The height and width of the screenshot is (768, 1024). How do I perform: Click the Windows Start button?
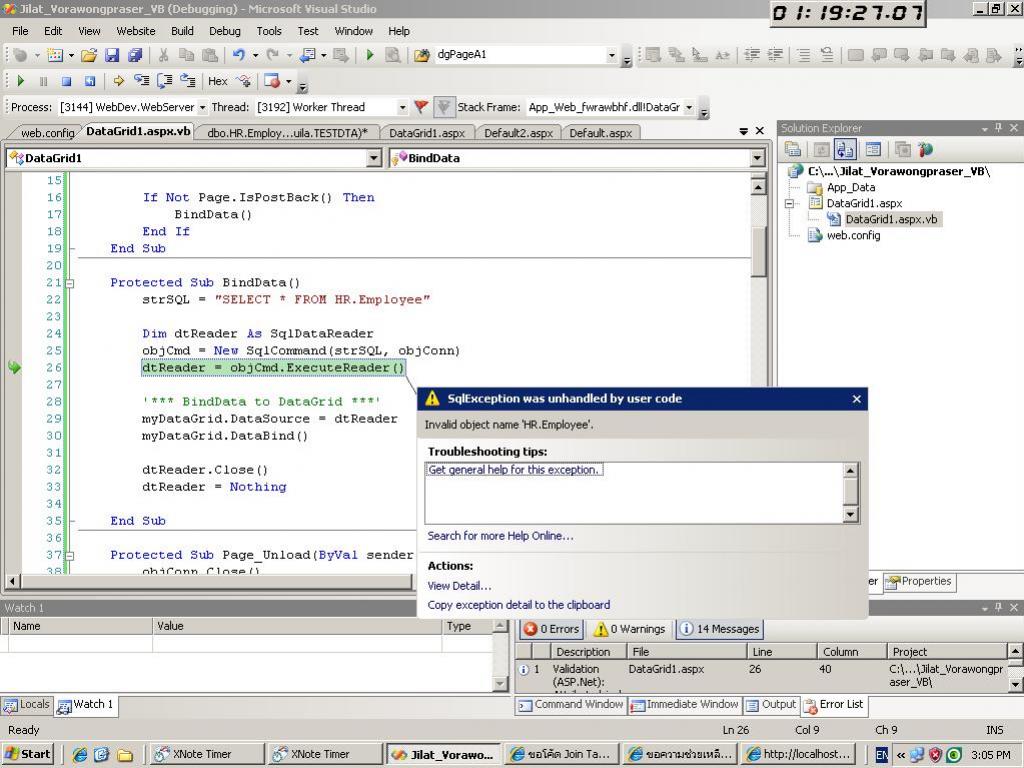coord(27,754)
